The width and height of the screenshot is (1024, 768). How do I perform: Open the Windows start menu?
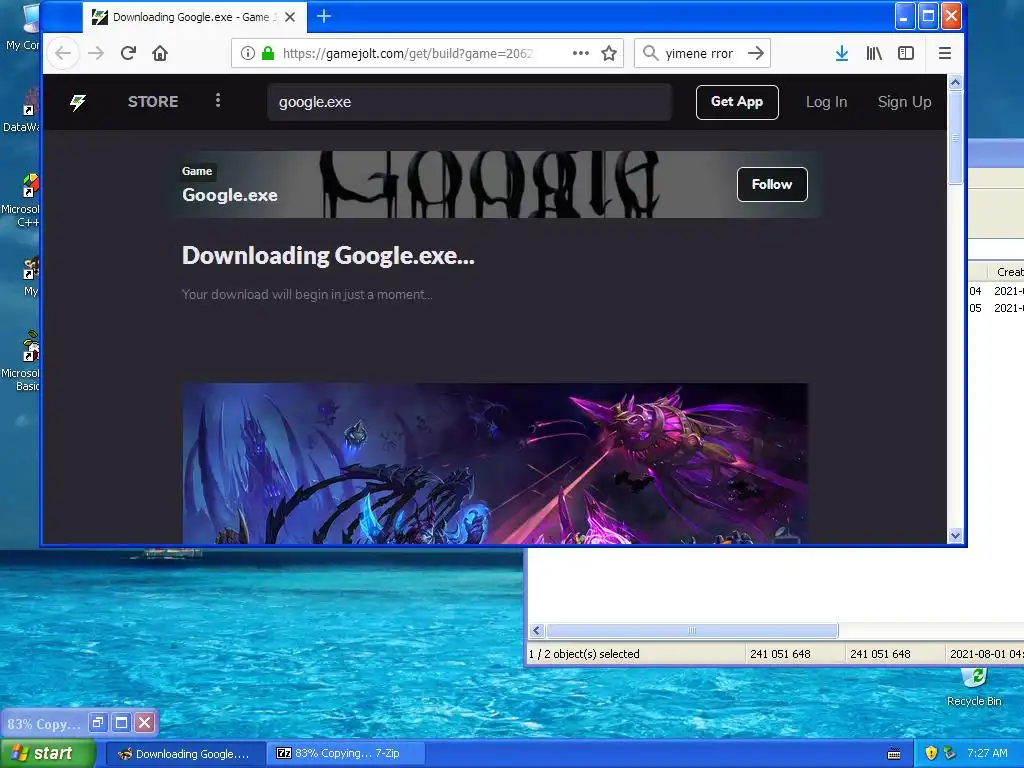click(x=48, y=754)
